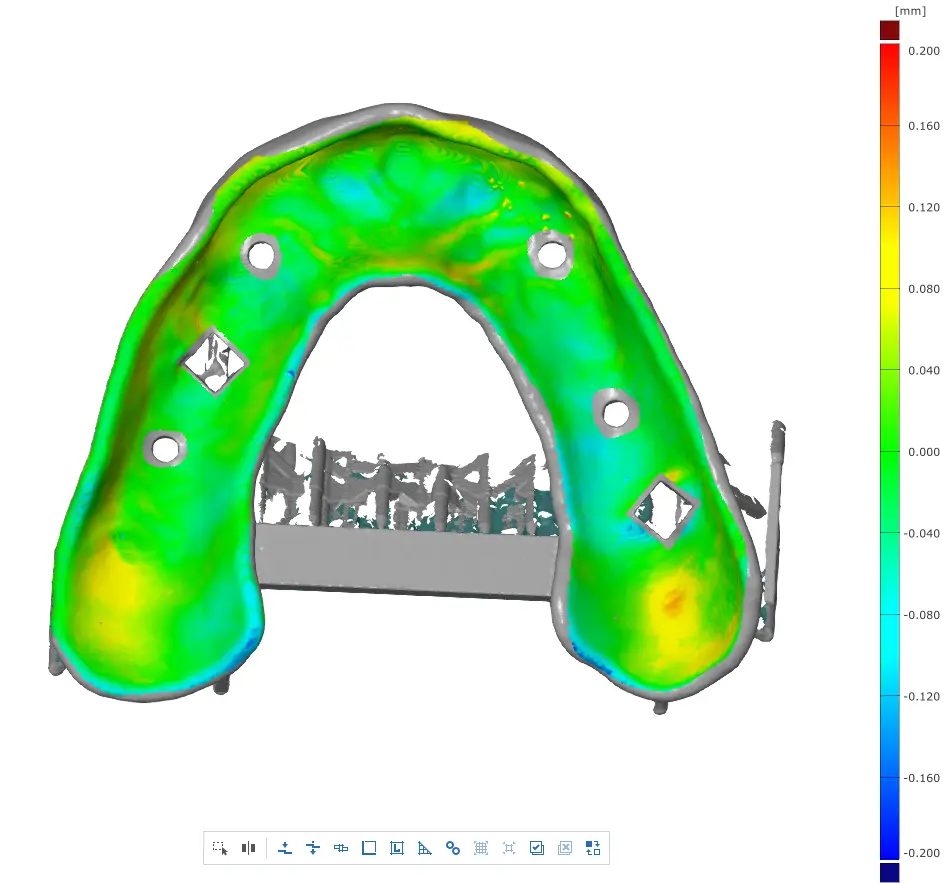Click the caliper measurement tool icon

tap(341, 848)
